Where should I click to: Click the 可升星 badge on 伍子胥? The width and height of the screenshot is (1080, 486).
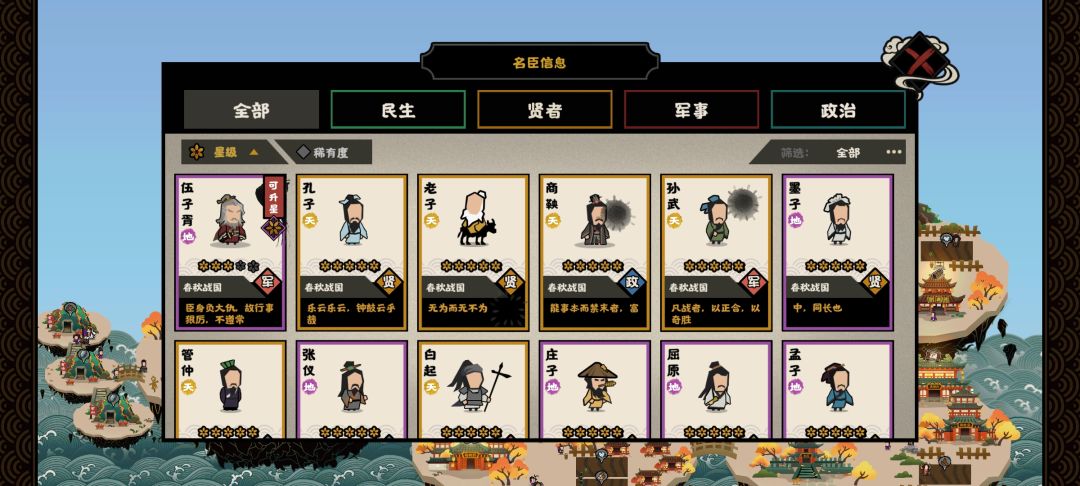click(x=273, y=196)
